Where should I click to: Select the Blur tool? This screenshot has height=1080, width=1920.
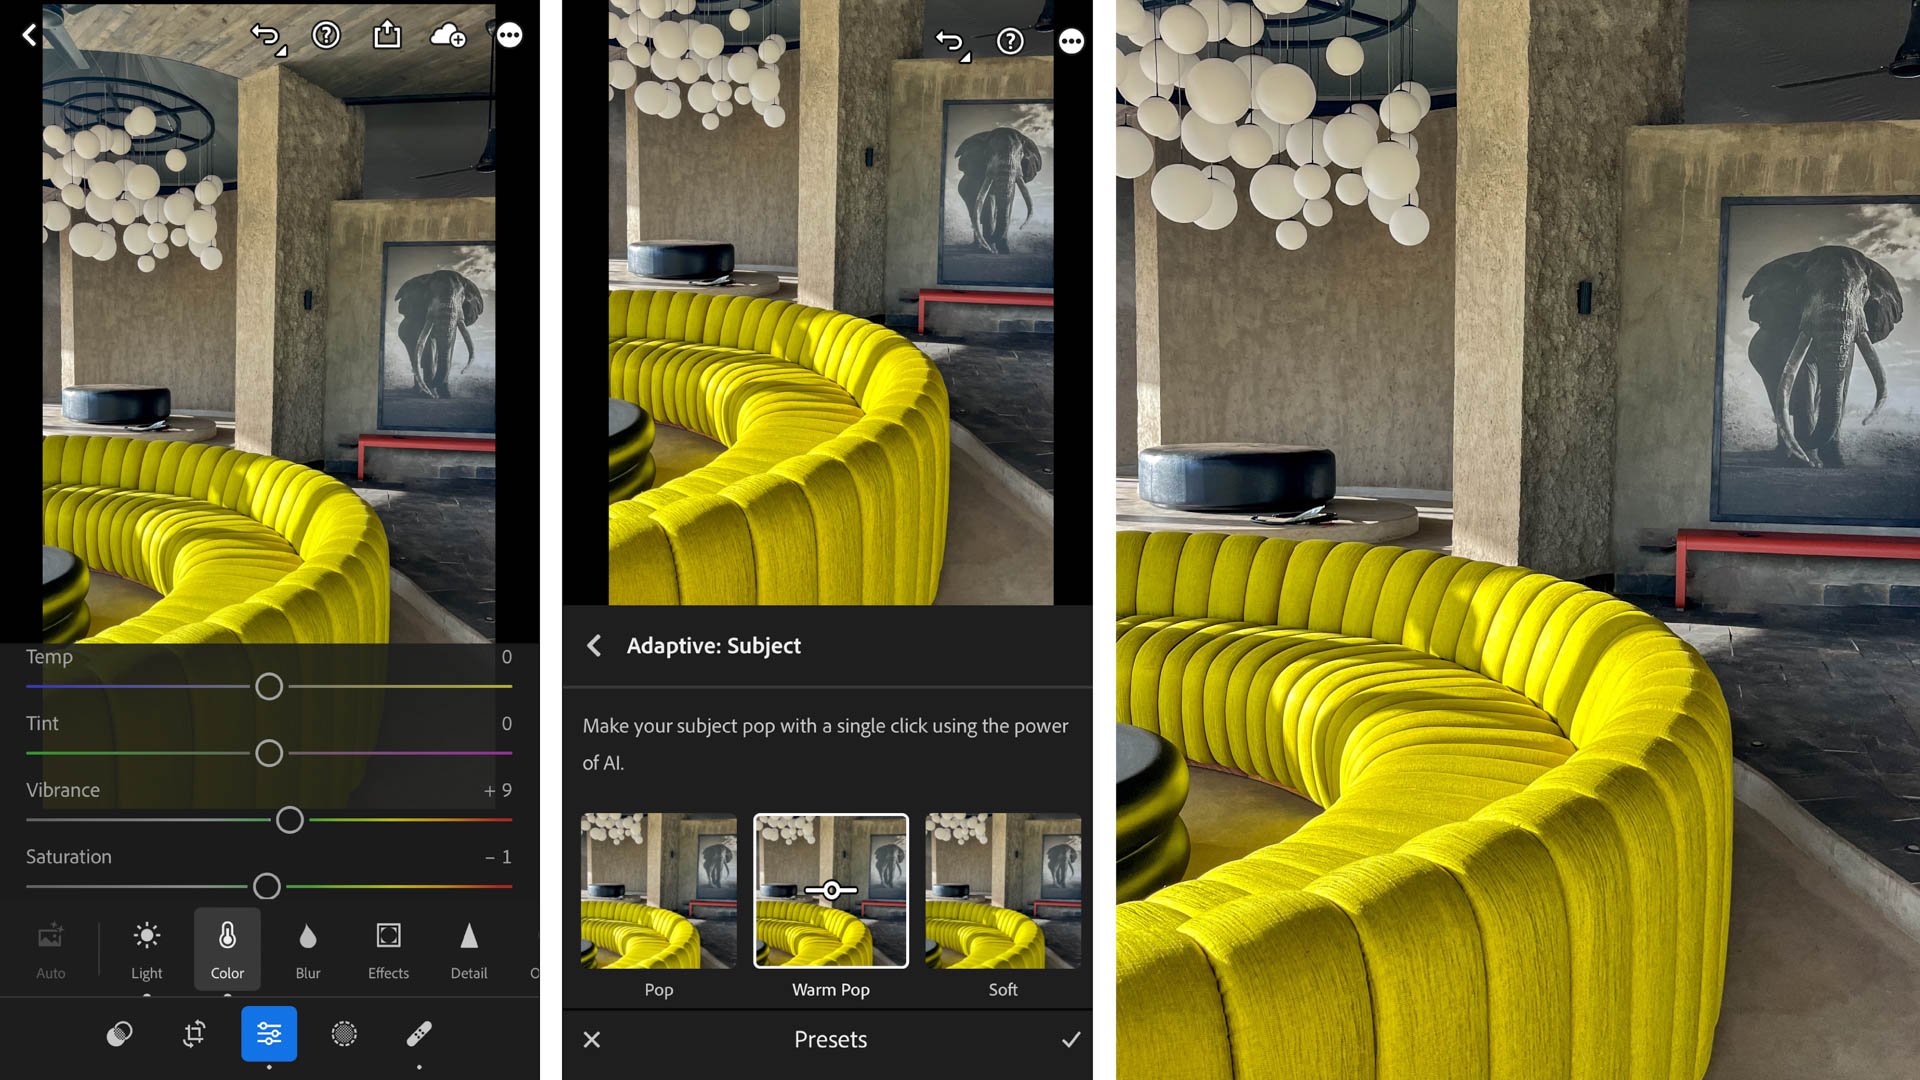pos(306,947)
